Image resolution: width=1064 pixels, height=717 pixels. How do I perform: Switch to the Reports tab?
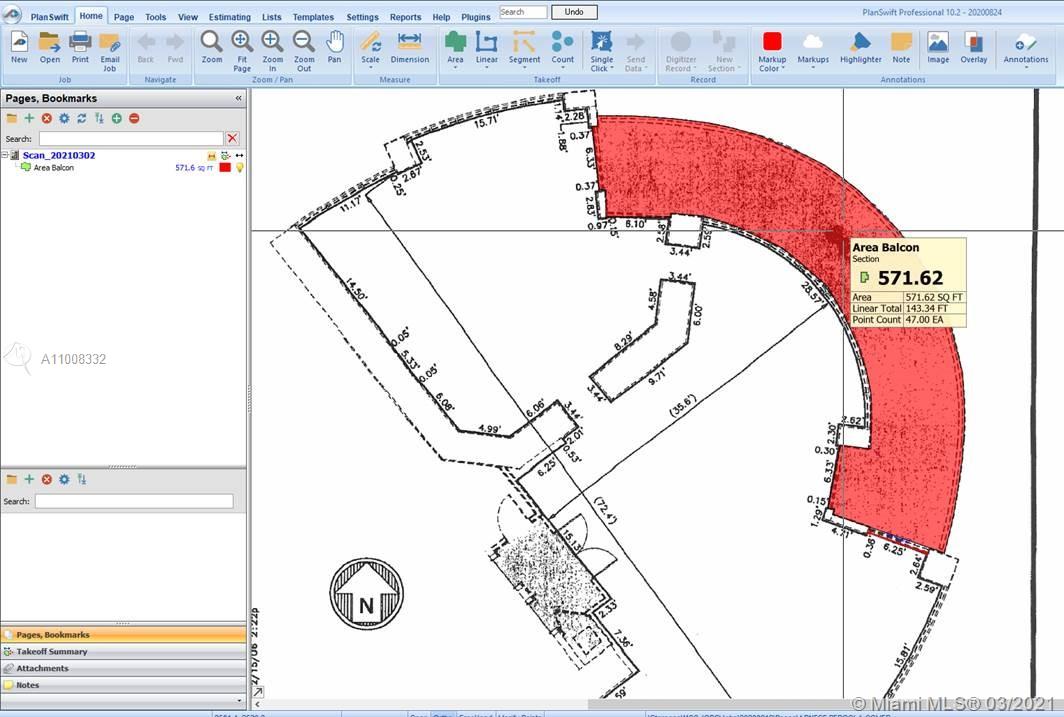[x=405, y=17]
